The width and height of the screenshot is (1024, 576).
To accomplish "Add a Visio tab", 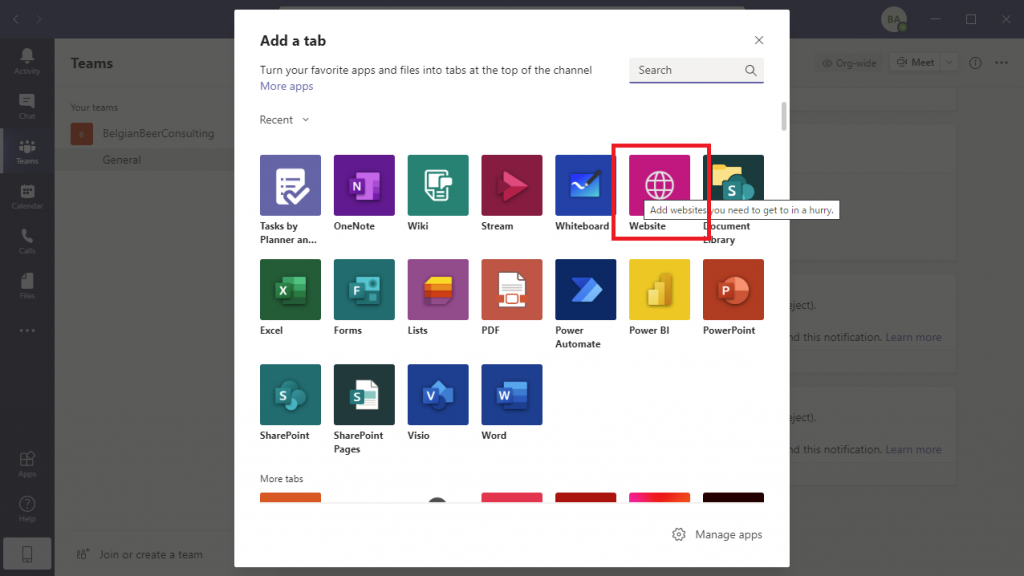I will (438, 394).
